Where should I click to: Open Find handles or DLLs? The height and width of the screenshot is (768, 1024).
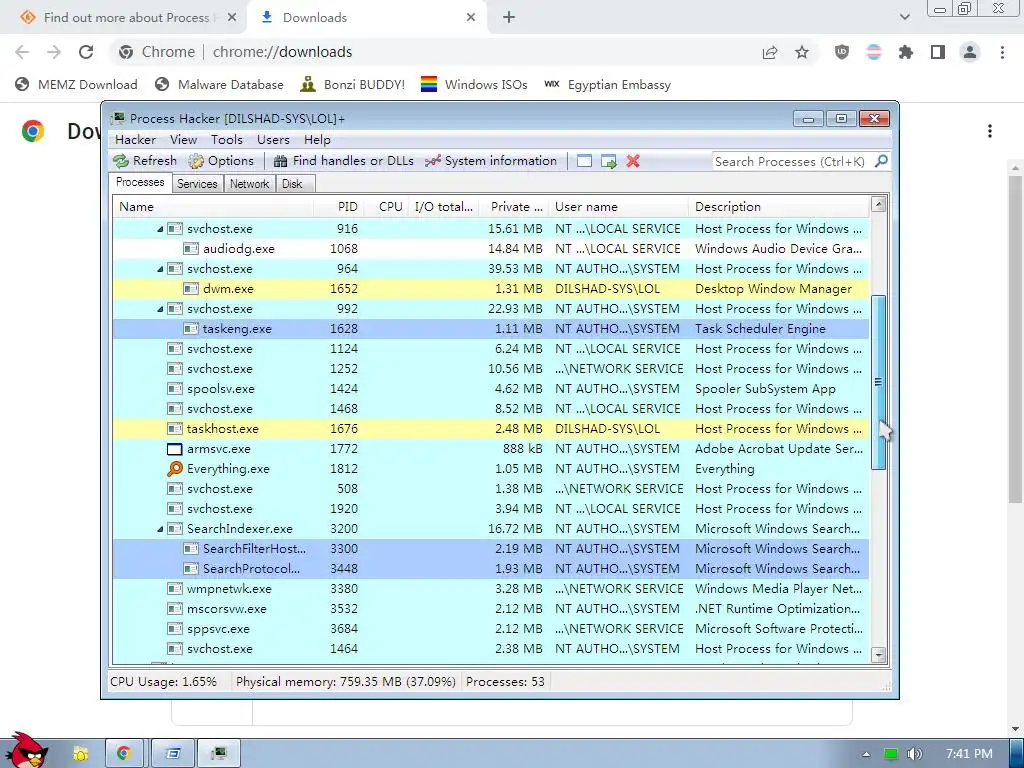344,161
